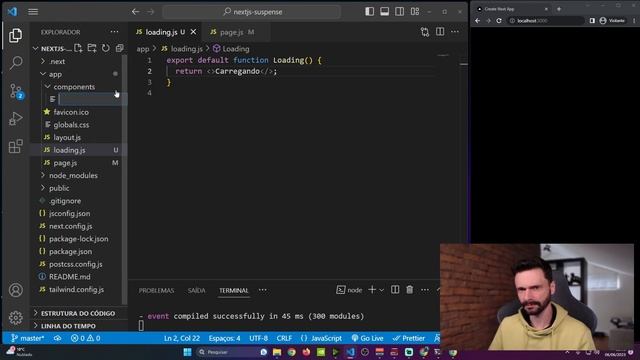Refresh the explorer file tree
Image resolution: width=640 pixels, height=360 pixels.
(x=106, y=48)
